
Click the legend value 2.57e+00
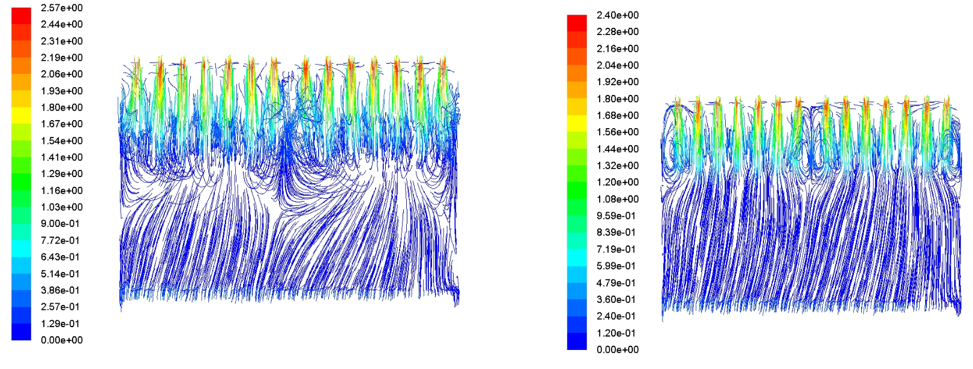click(x=62, y=7)
